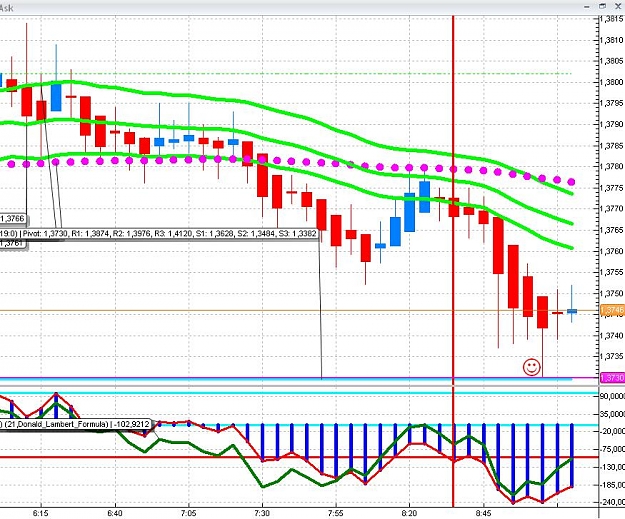Click the 1,3810 price axis label
Screen dimensions: 625x519
coord(613,40)
